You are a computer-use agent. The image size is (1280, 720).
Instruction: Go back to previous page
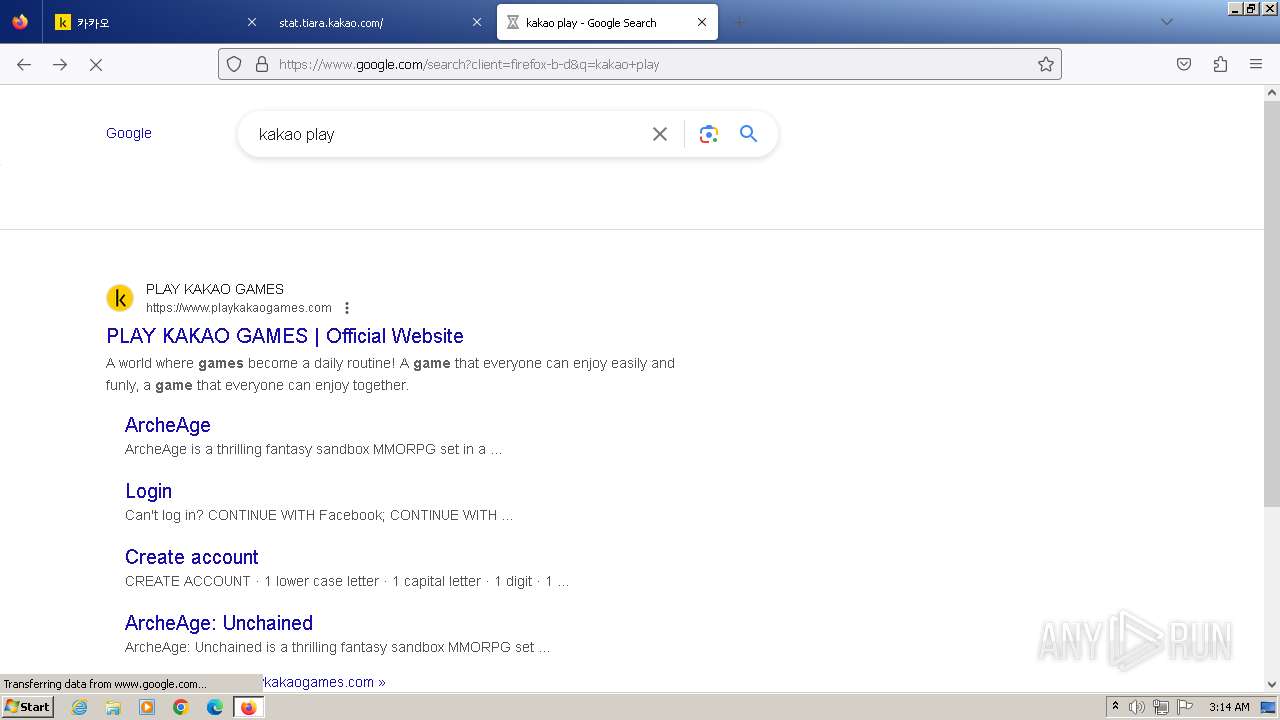coord(24,64)
